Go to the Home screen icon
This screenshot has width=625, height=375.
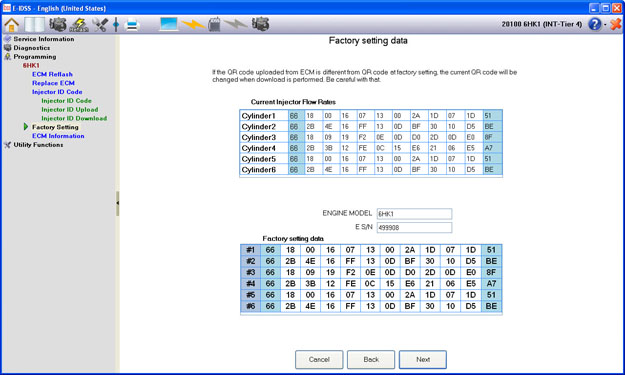tap(11, 25)
